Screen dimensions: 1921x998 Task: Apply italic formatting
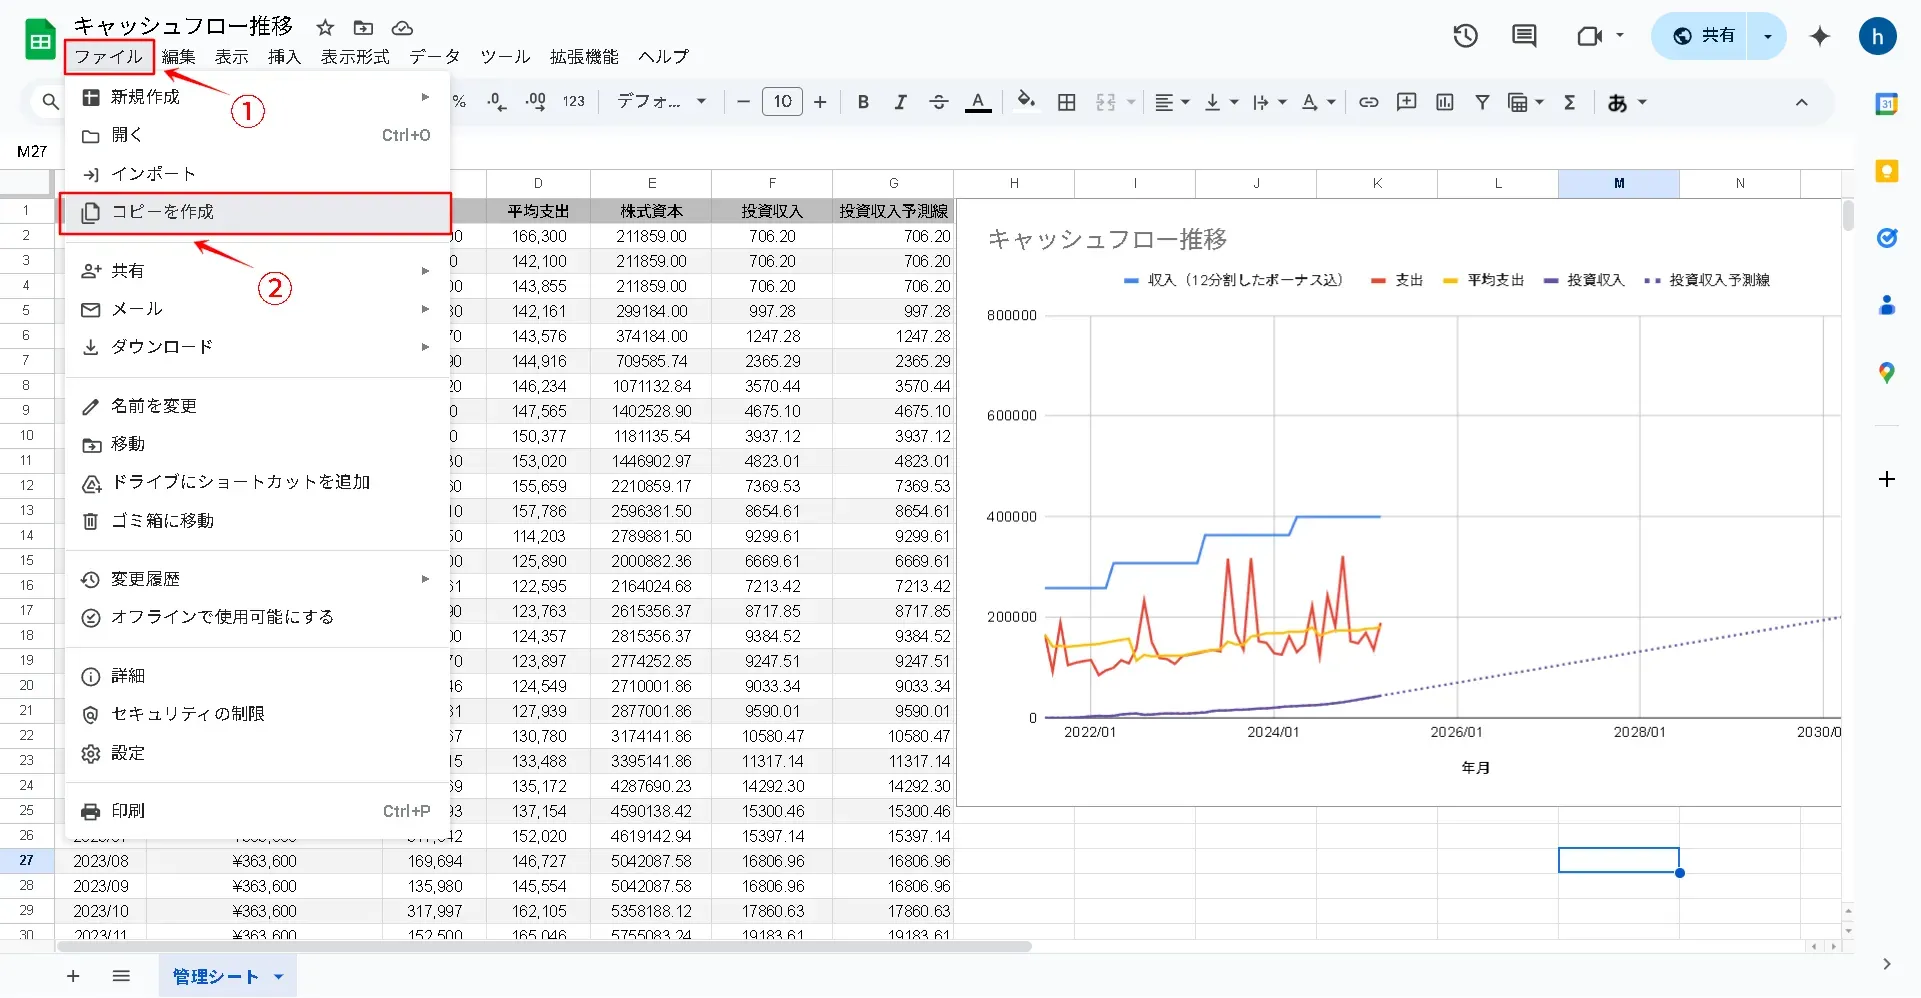(900, 101)
